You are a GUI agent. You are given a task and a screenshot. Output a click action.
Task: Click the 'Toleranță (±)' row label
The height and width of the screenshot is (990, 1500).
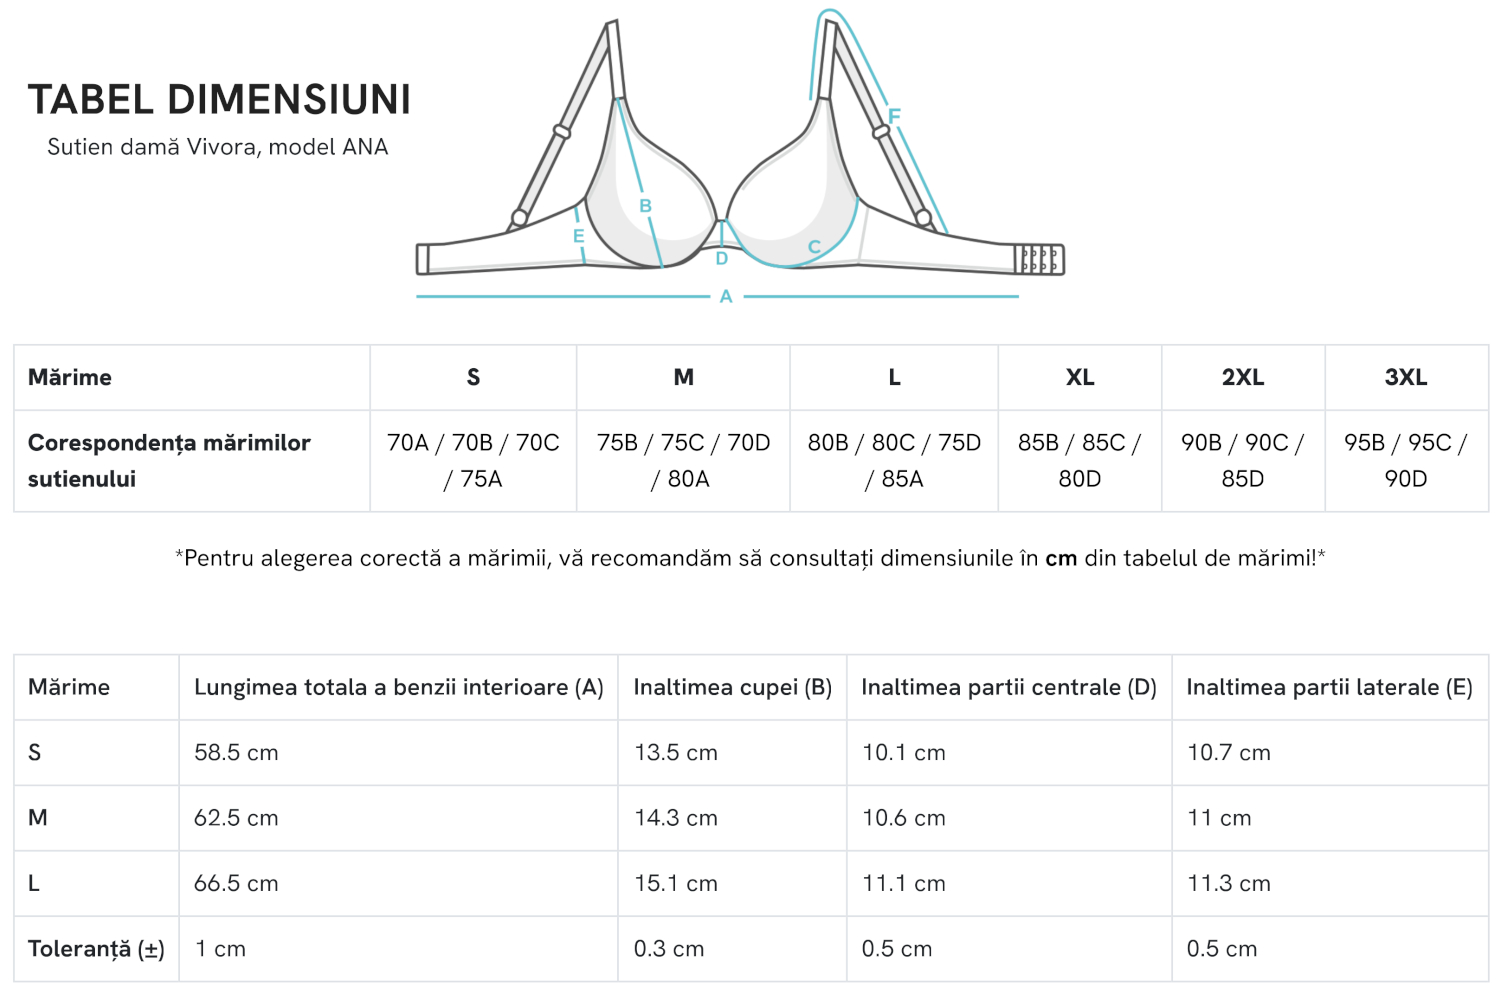coord(96,949)
